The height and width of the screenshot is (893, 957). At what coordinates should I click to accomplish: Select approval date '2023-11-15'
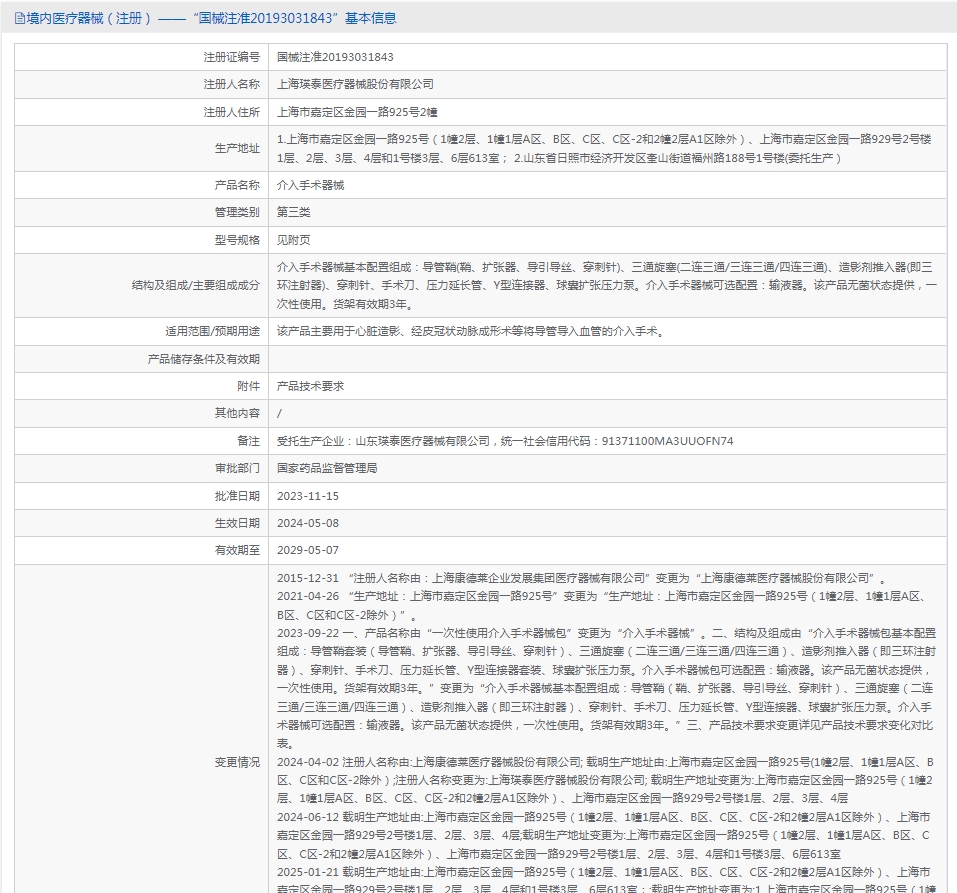tap(308, 496)
